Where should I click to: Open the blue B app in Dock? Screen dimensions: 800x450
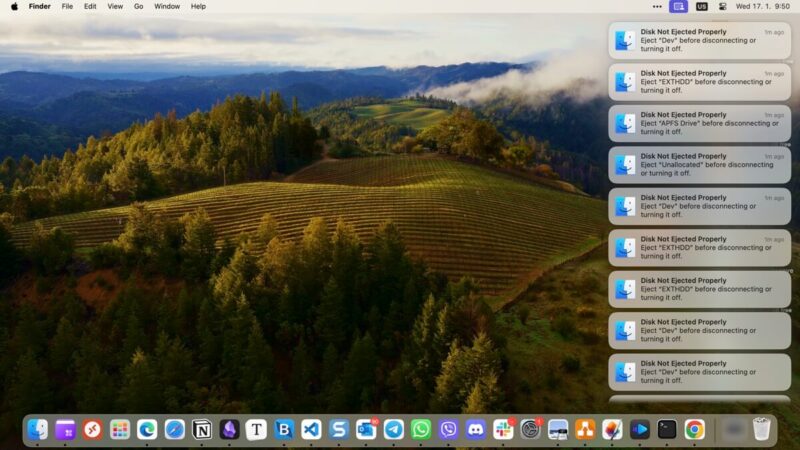[x=284, y=430]
